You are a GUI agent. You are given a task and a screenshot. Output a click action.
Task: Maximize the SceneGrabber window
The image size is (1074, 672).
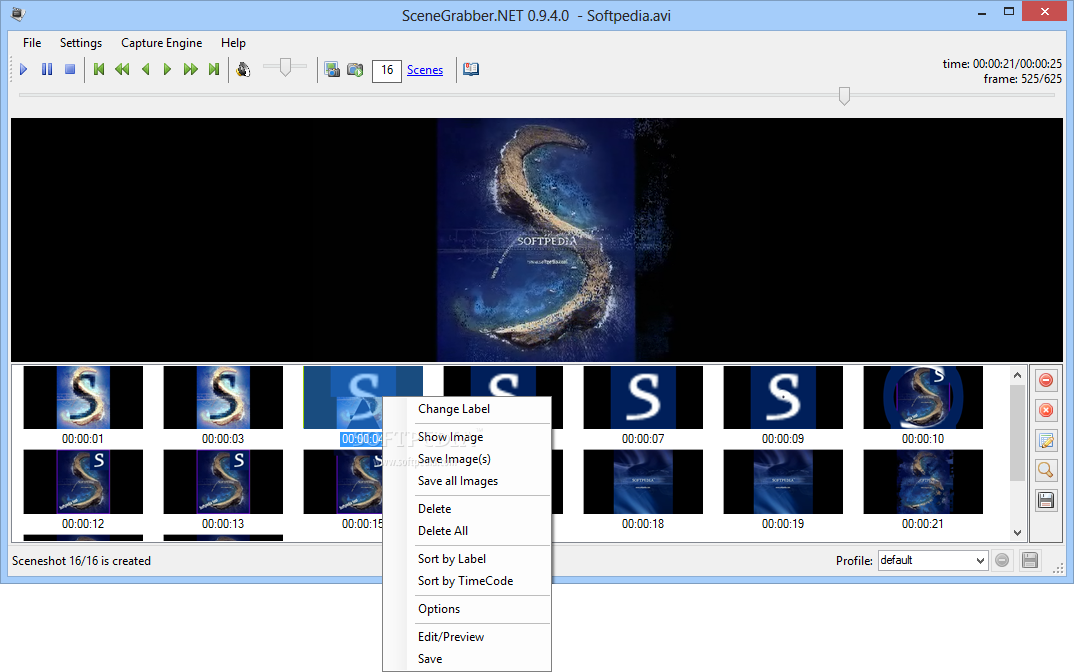1009,12
